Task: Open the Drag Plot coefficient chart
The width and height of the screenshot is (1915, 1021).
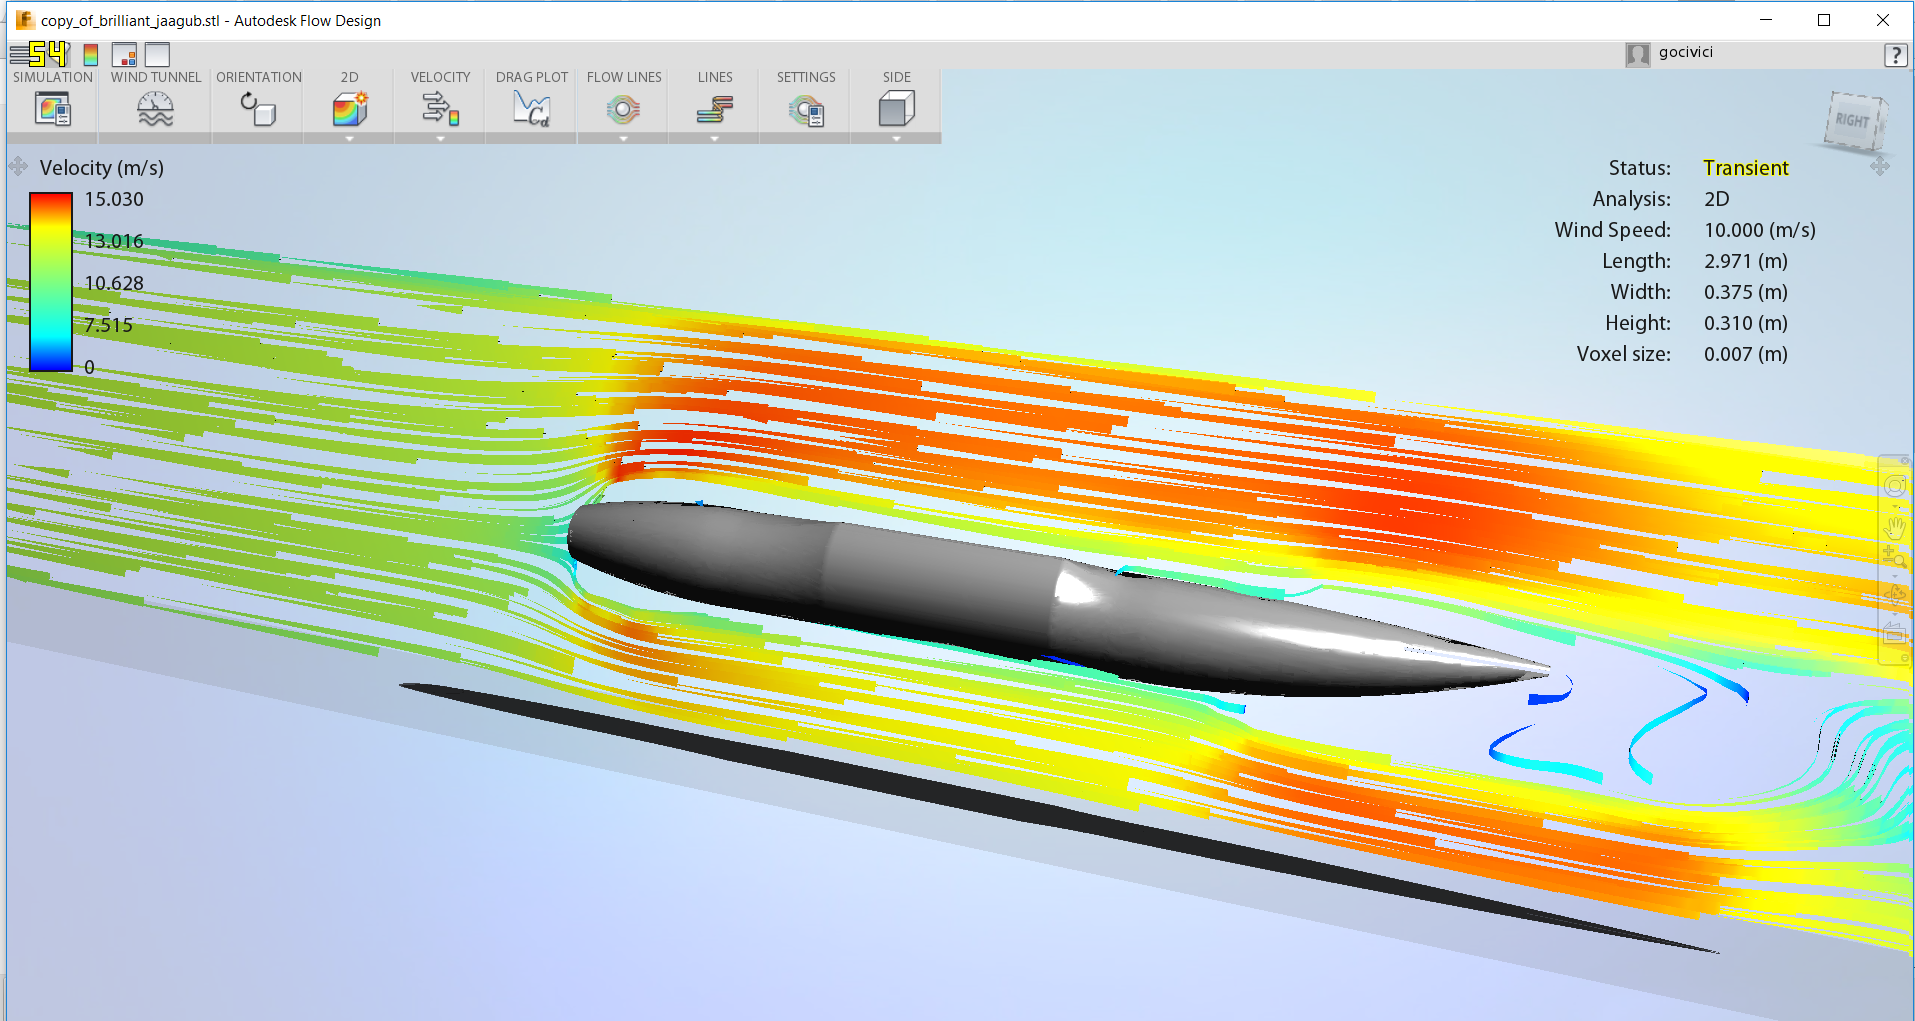Action: pos(531,108)
